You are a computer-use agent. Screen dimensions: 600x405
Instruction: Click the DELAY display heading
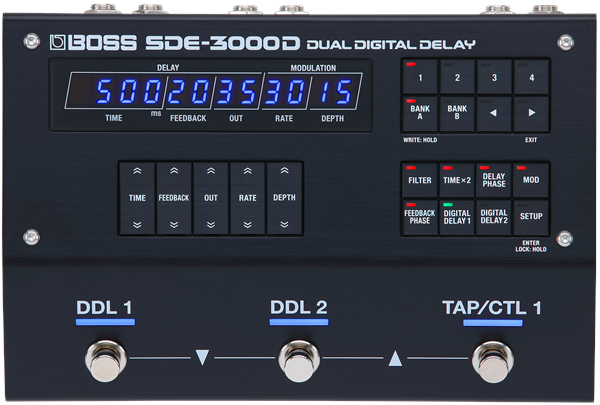coord(168,68)
